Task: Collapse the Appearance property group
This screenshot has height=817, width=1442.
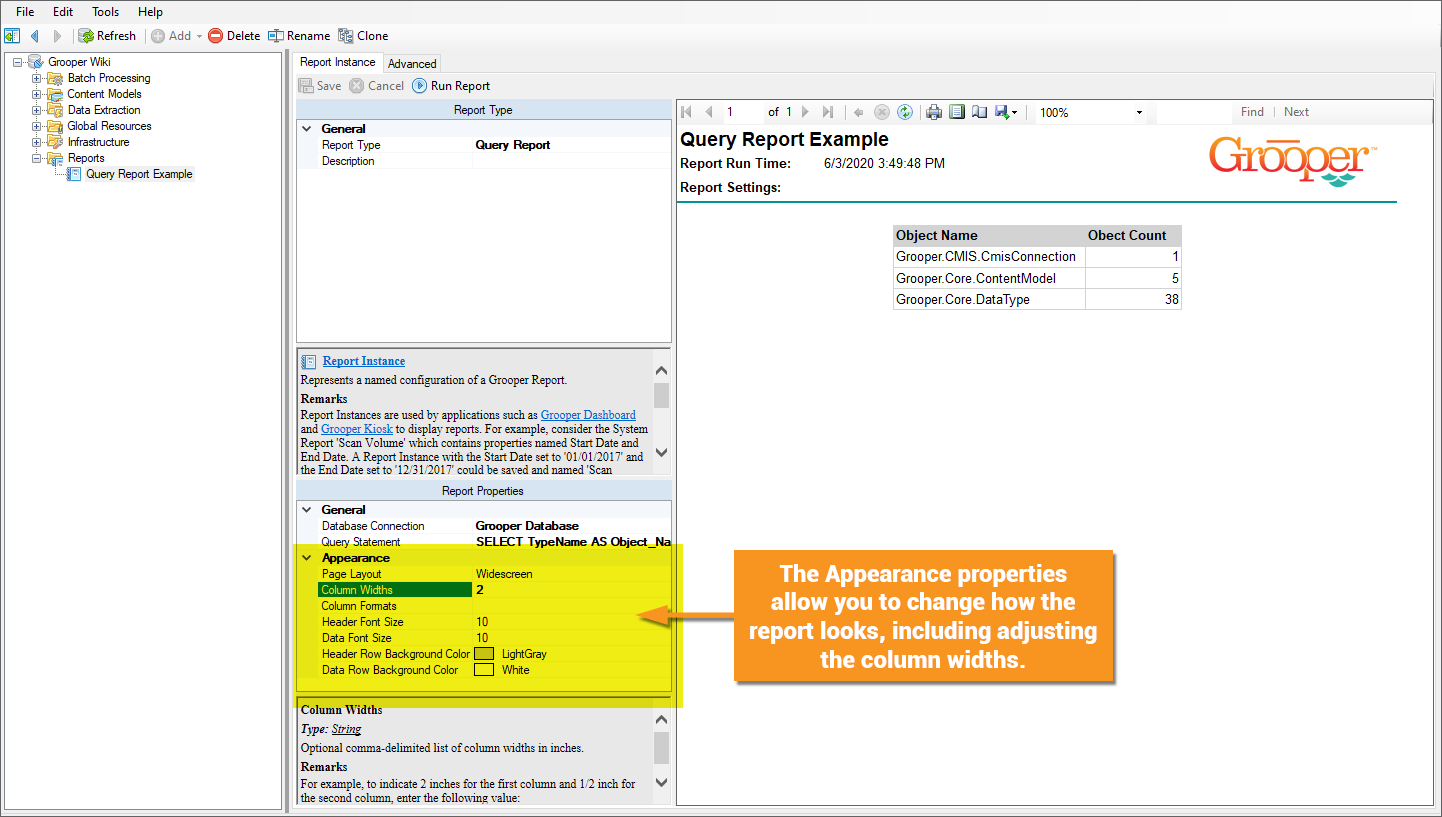Action: pyautogui.click(x=307, y=558)
